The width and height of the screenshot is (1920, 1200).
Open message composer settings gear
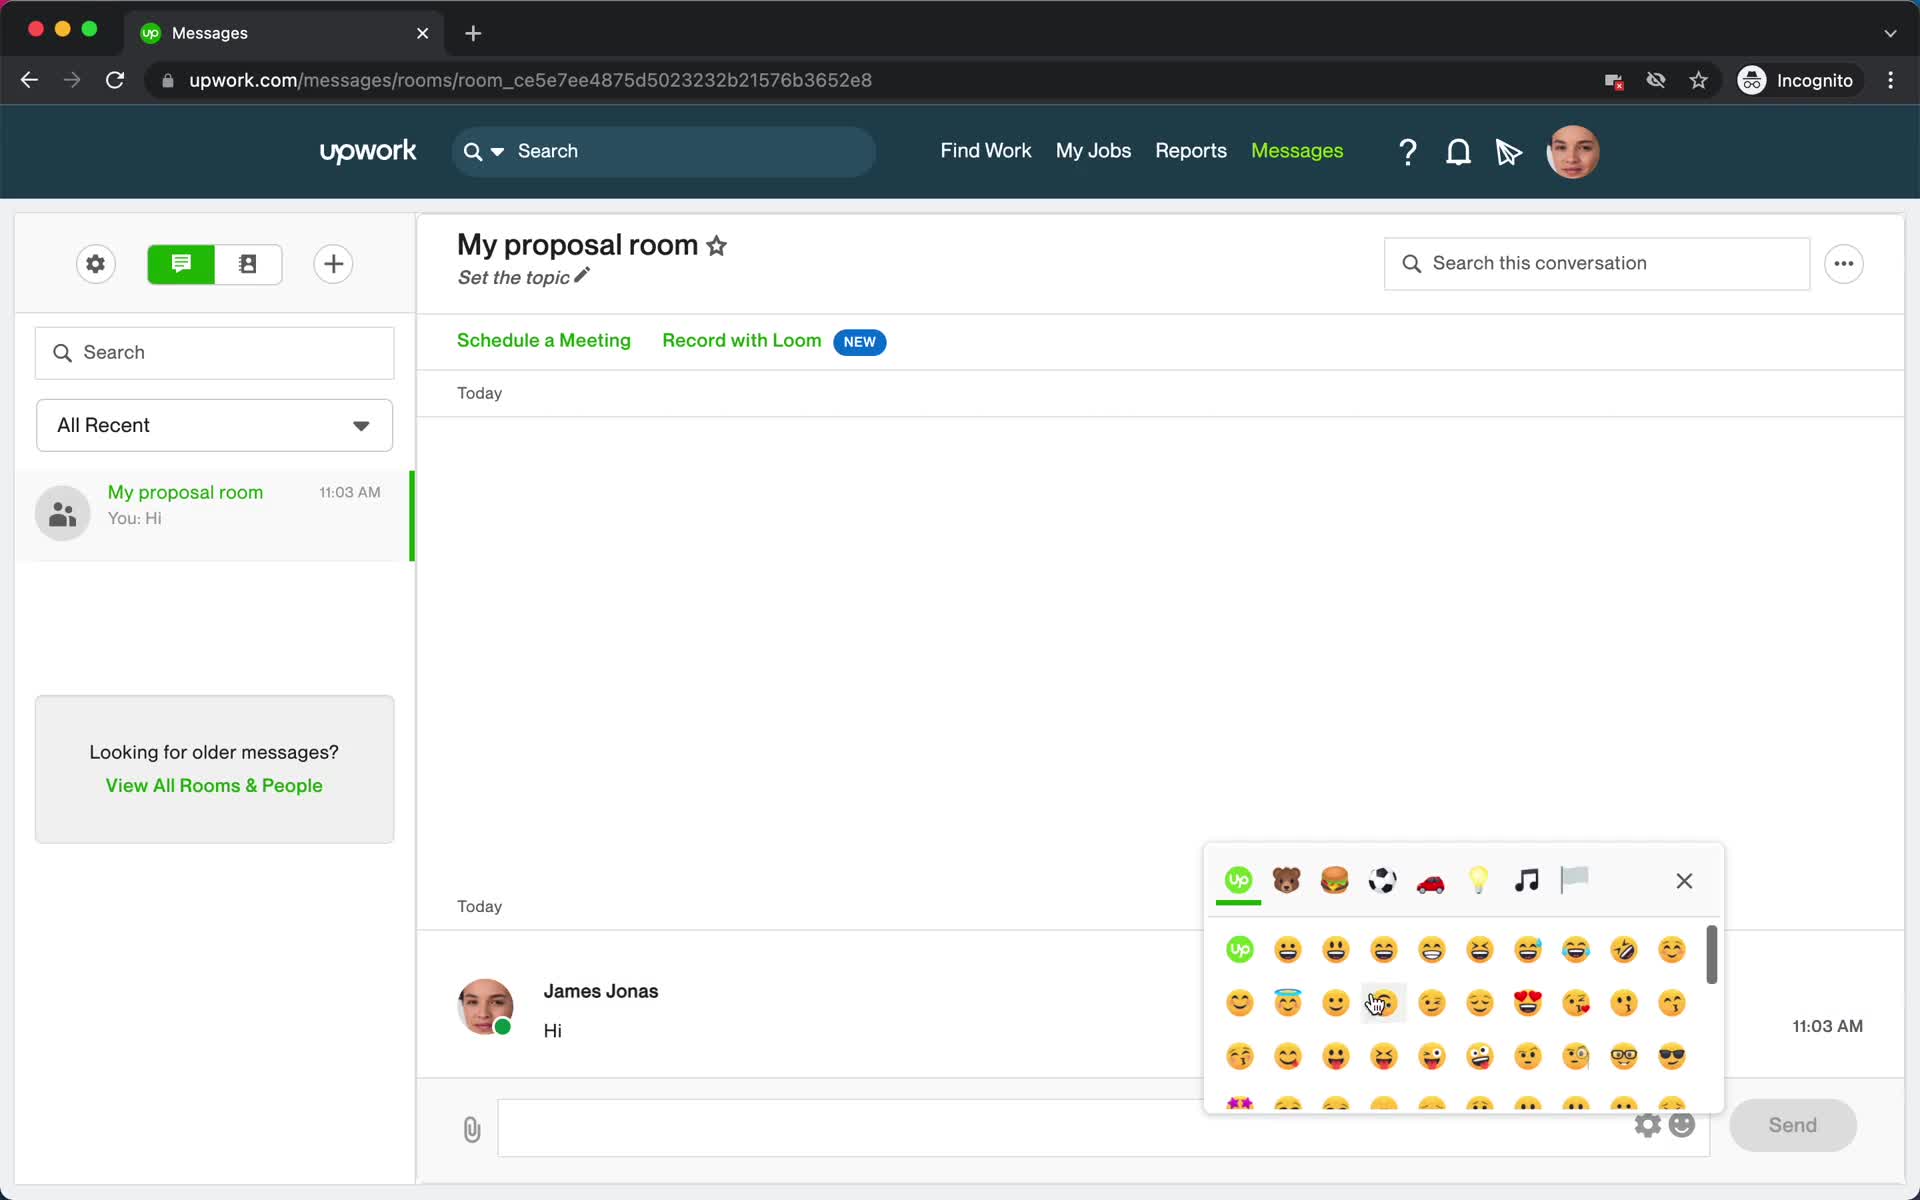[x=1648, y=1125]
